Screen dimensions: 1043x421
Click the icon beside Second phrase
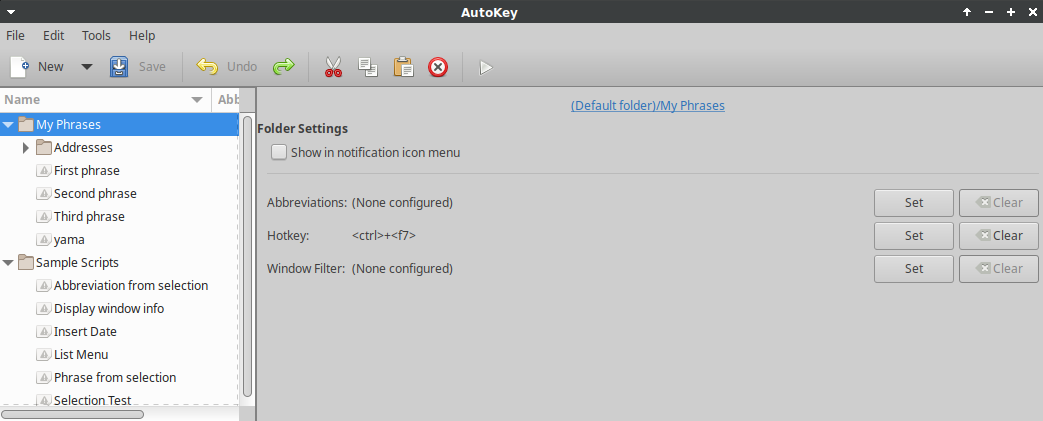click(44, 194)
